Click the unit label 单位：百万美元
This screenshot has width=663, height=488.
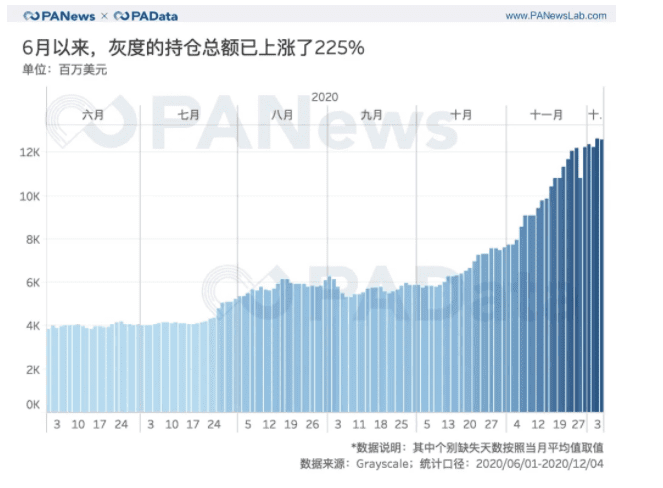(x=64, y=69)
